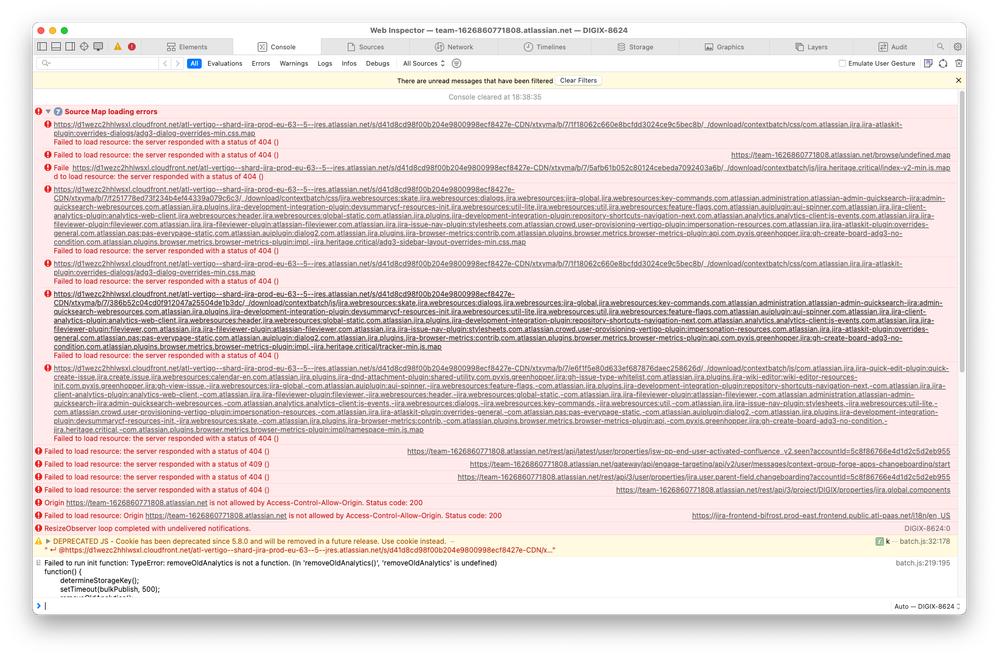Switch to the Network tab
The width and height of the screenshot is (999, 658).
[454, 46]
